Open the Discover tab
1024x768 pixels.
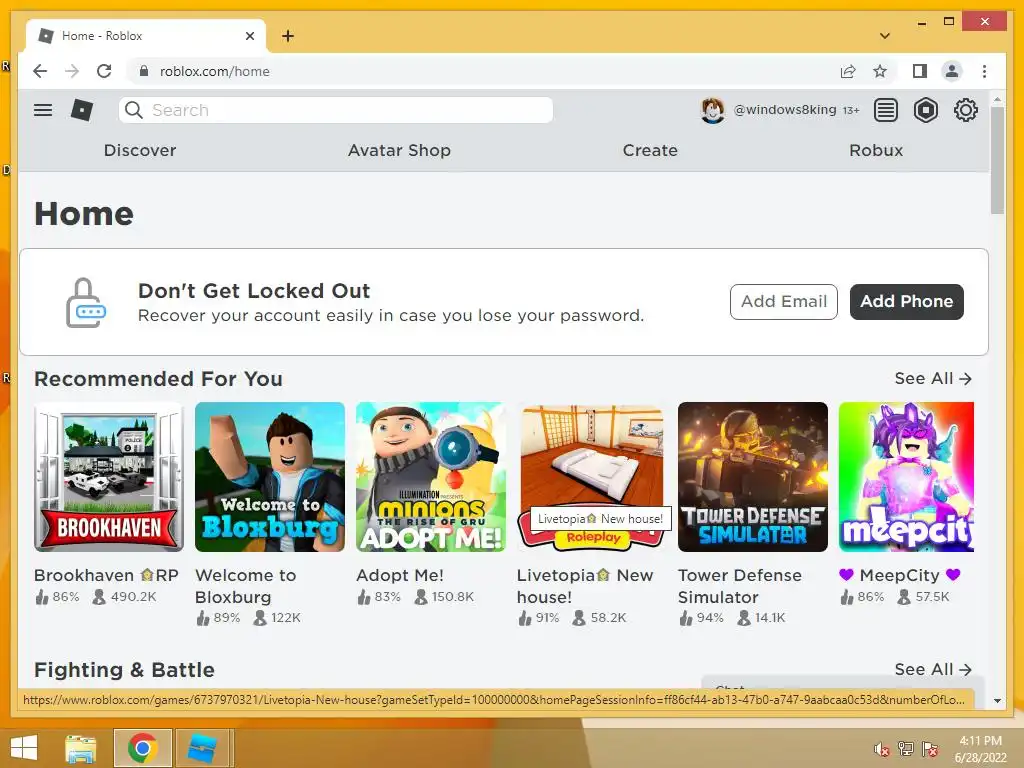pos(140,150)
